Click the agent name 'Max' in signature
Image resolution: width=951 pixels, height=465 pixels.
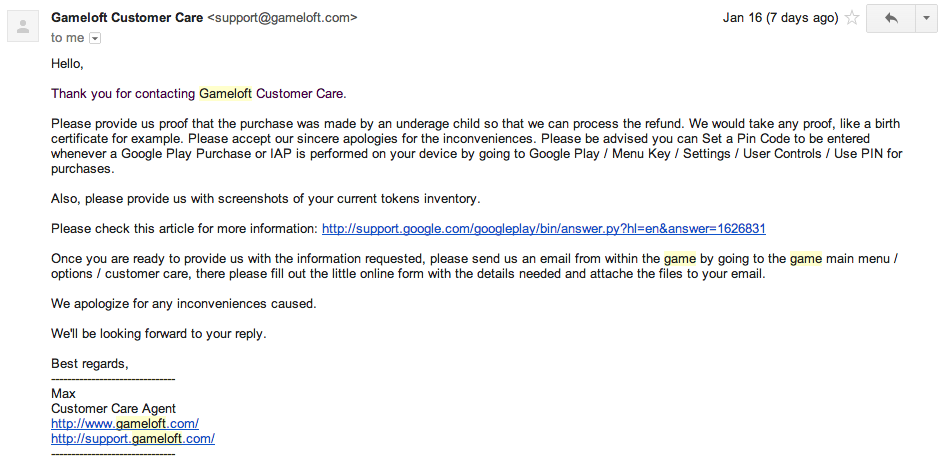click(x=63, y=394)
